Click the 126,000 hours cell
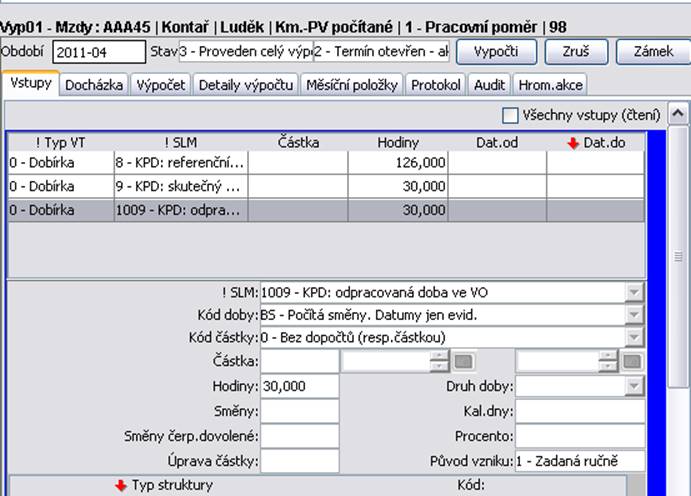 coord(398,163)
